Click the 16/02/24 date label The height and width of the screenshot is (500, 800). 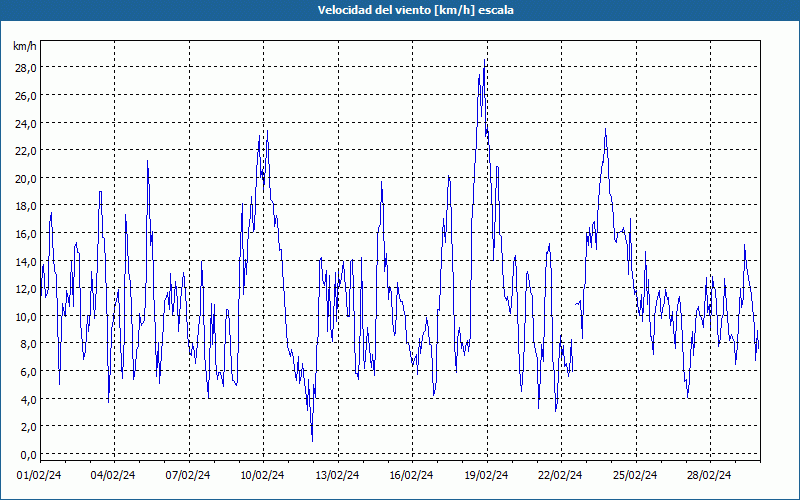(x=411, y=476)
